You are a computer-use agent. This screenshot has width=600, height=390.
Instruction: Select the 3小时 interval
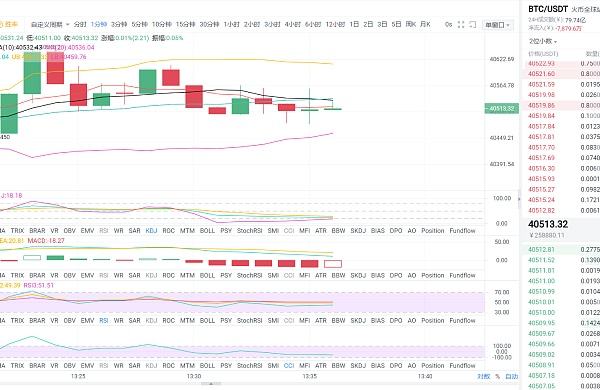(272, 24)
